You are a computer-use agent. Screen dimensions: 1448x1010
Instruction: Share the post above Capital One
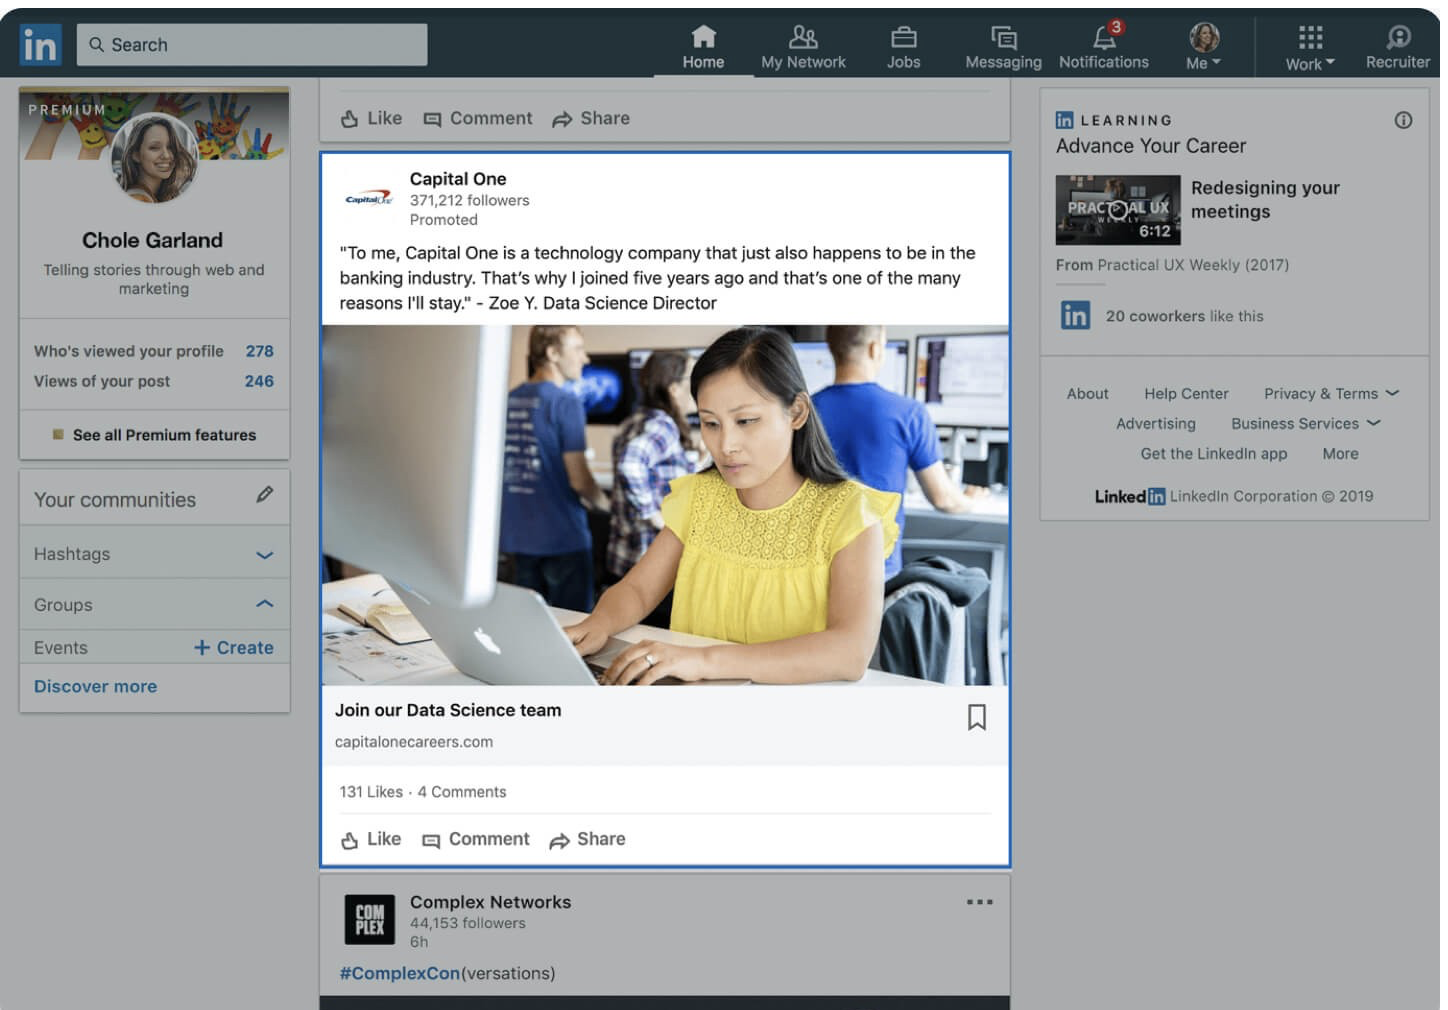591,118
